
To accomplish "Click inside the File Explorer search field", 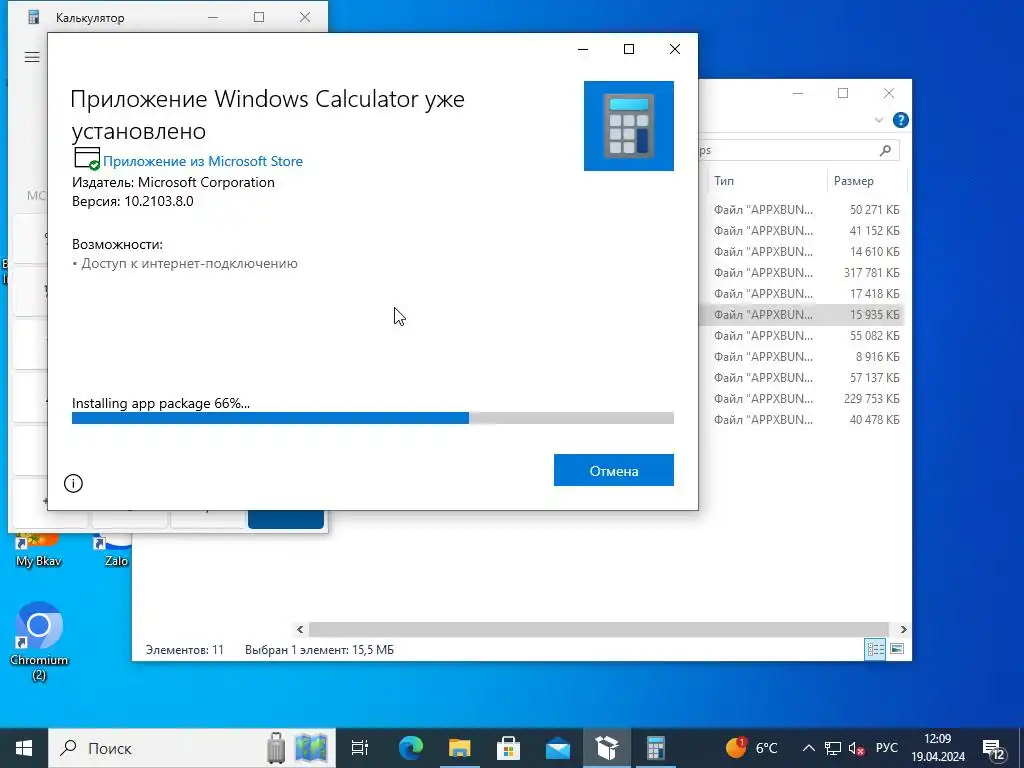I will click(x=787, y=150).
